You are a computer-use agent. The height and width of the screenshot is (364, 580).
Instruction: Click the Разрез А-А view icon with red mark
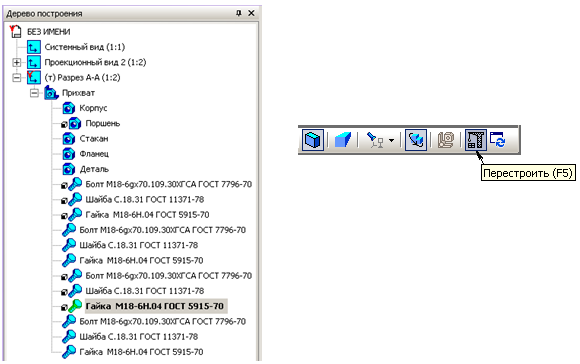pos(33,77)
